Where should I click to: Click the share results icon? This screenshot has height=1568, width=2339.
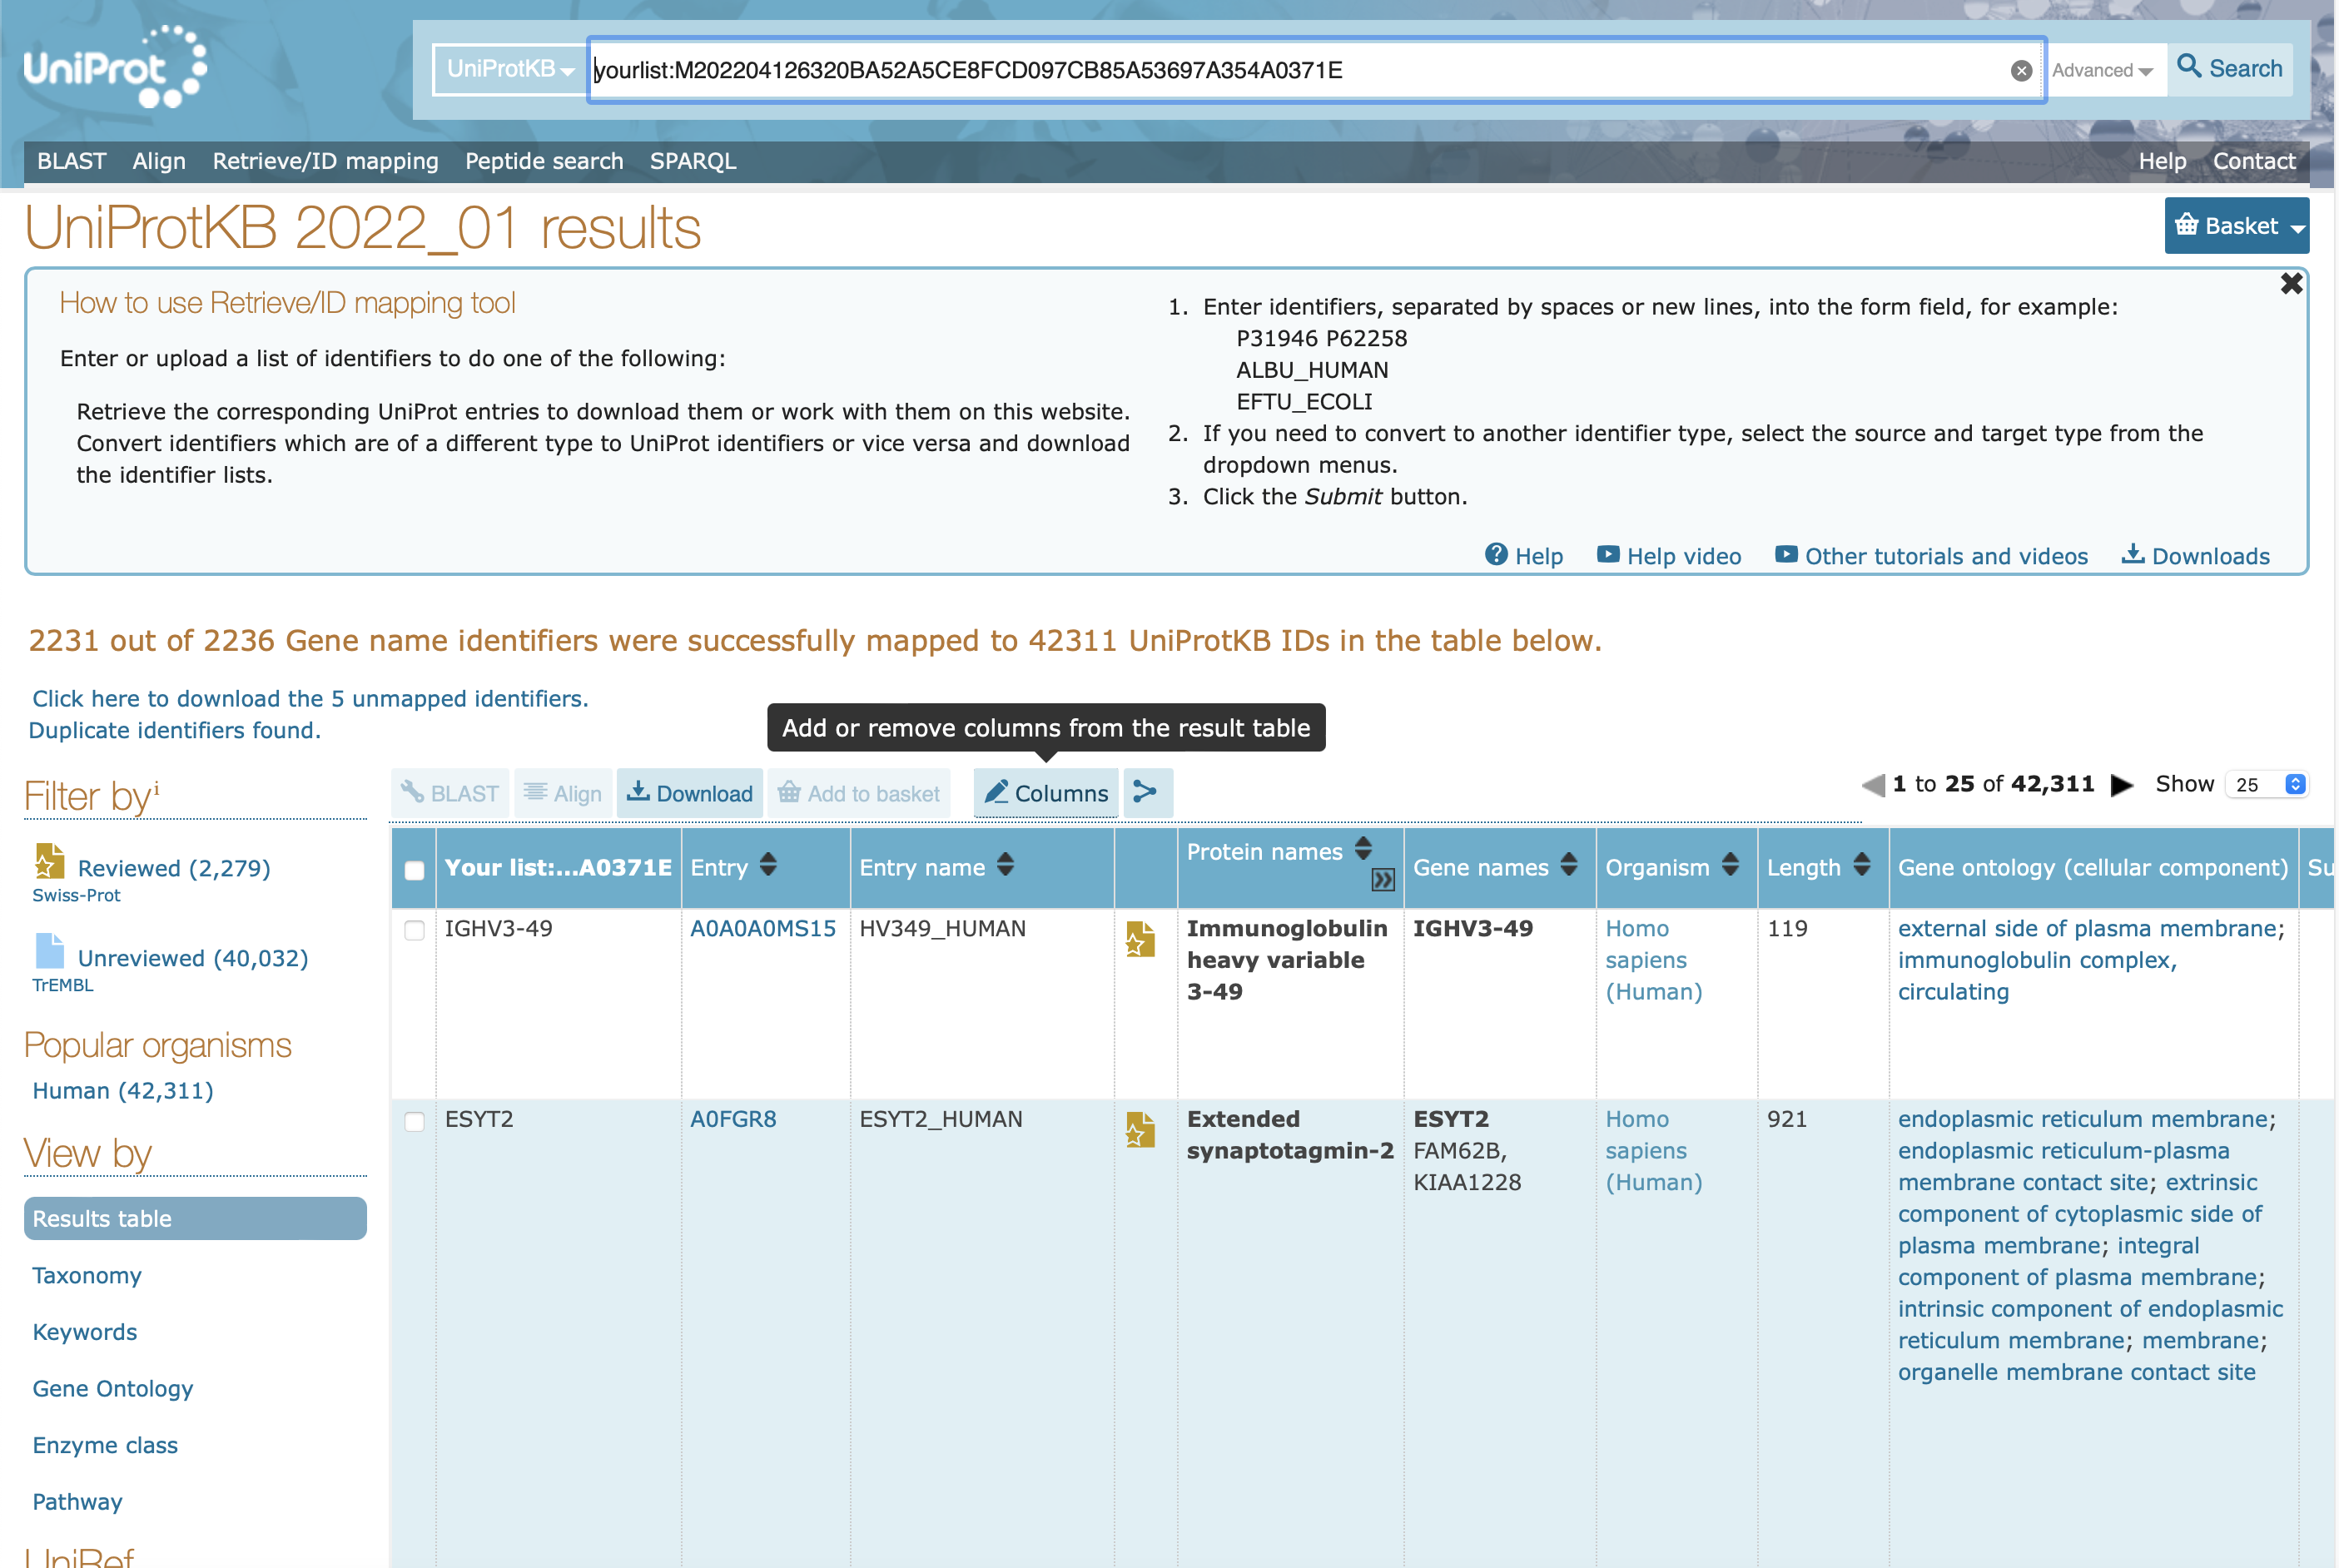1146,793
